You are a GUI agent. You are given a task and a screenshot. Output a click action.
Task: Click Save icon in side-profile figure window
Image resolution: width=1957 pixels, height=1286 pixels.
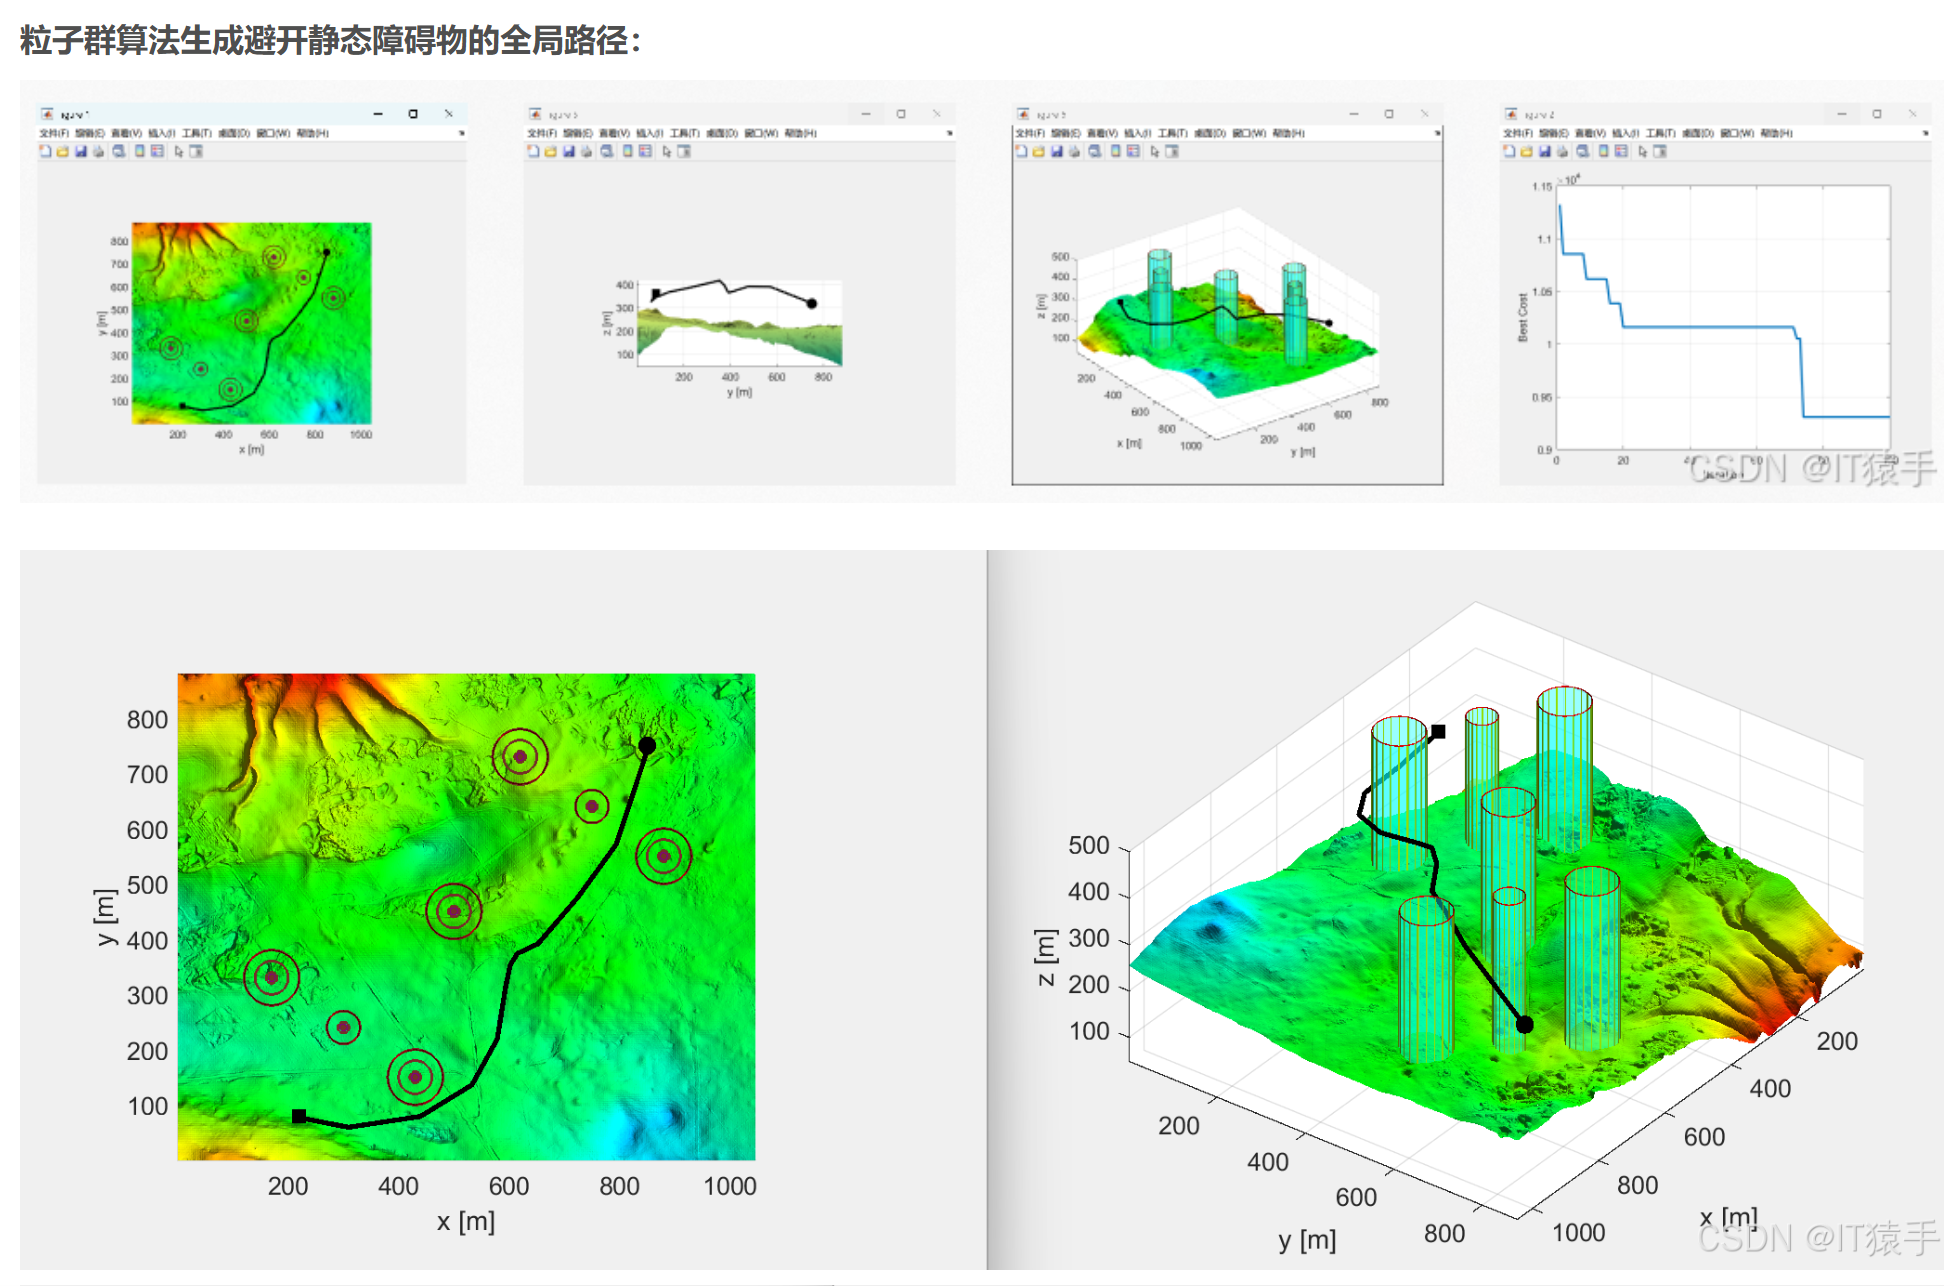[x=568, y=151]
